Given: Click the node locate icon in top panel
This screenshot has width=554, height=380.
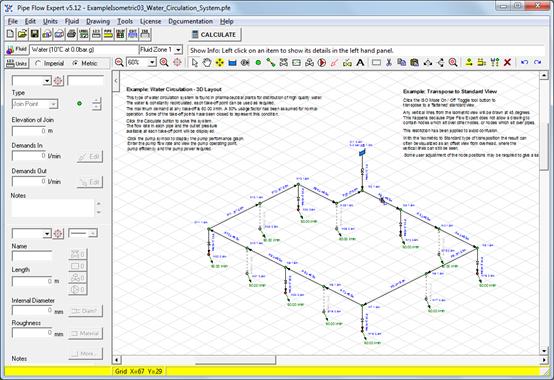Looking at the screenshot, I should (x=58, y=81).
